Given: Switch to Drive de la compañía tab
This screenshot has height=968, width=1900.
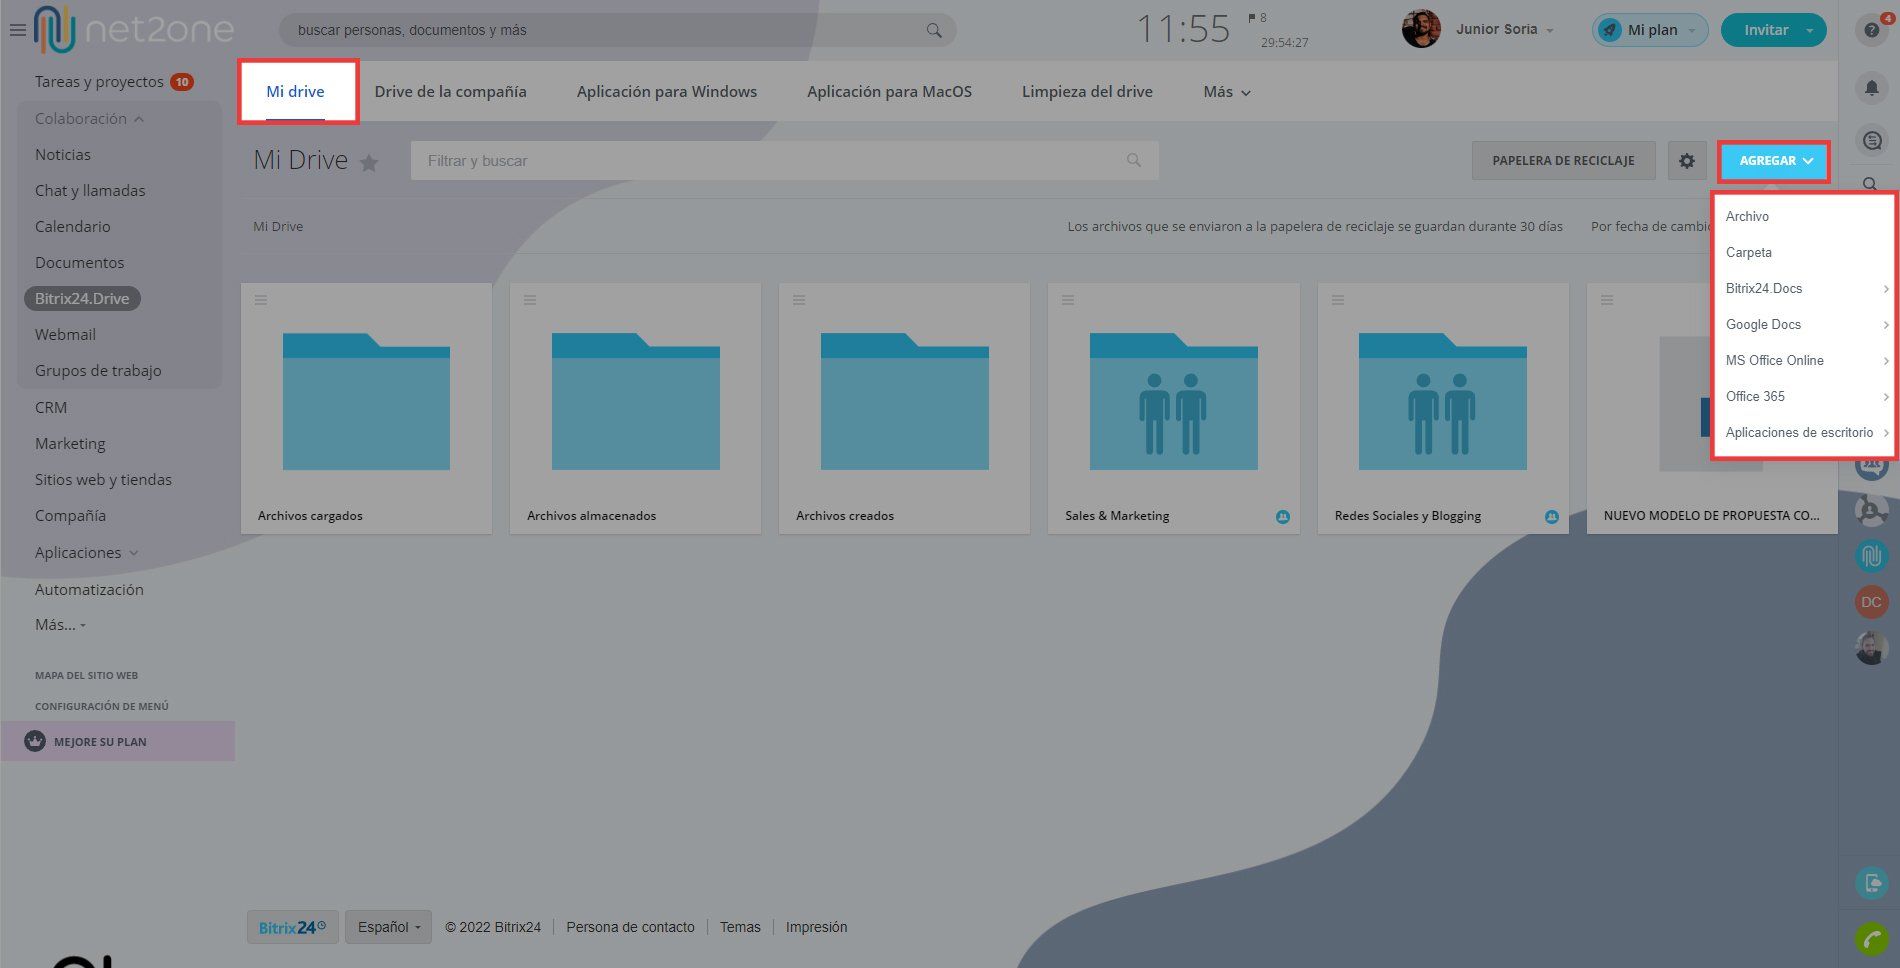Looking at the screenshot, I should click(x=450, y=91).
